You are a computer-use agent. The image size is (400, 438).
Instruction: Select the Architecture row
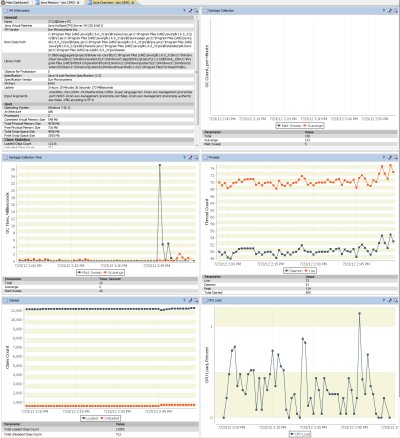(98, 112)
